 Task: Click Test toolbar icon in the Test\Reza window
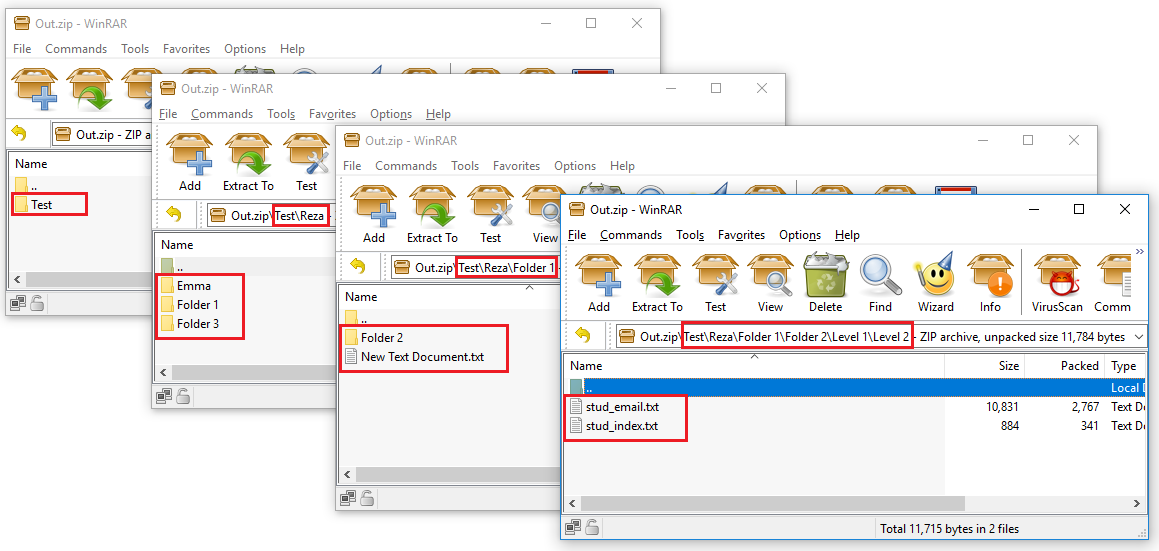coord(307,163)
